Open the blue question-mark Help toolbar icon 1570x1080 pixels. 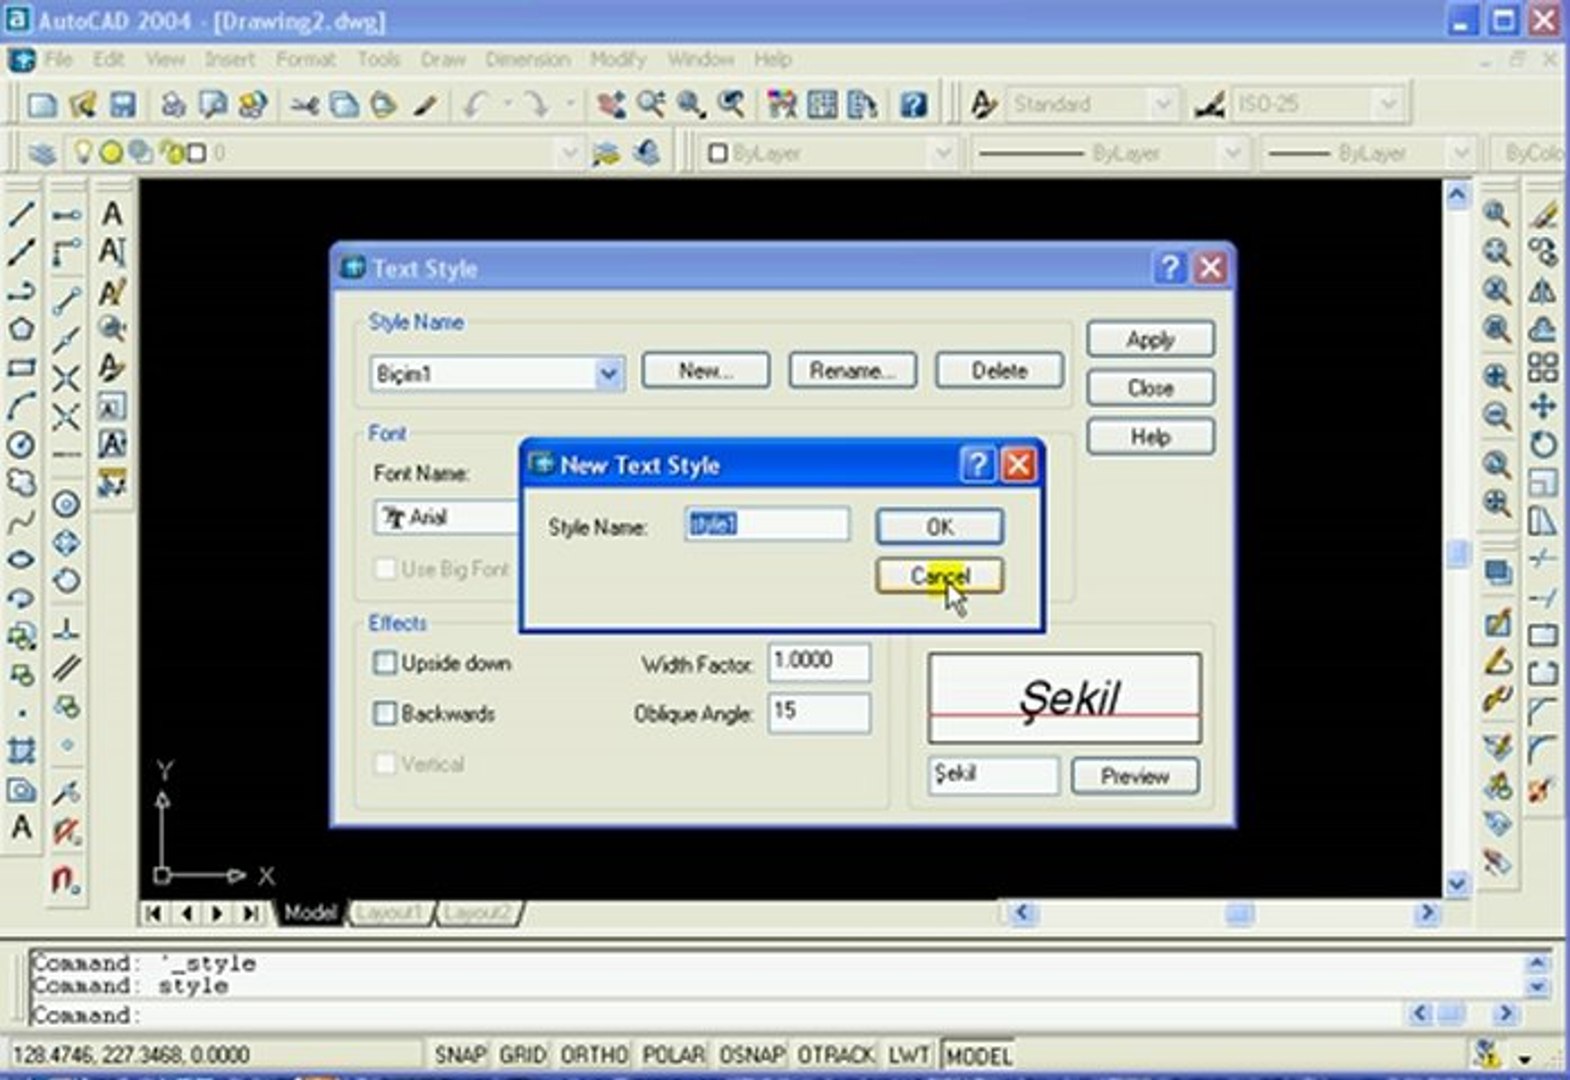click(913, 104)
